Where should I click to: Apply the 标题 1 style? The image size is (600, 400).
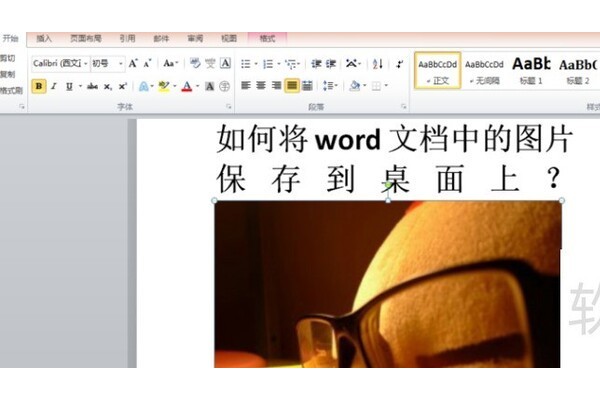point(531,71)
